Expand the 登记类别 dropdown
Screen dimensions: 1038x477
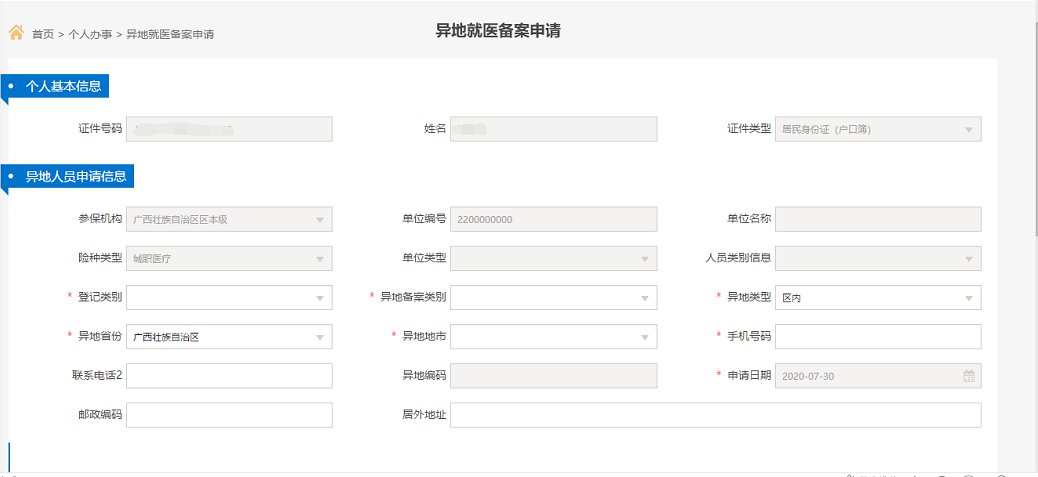click(x=229, y=298)
